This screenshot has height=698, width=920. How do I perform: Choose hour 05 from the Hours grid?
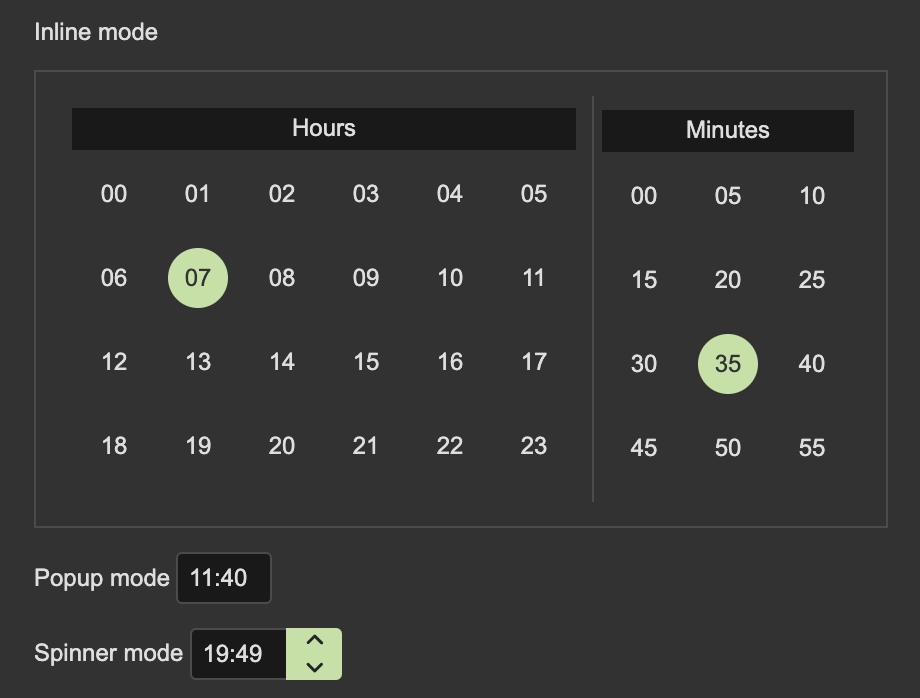tap(534, 194)
